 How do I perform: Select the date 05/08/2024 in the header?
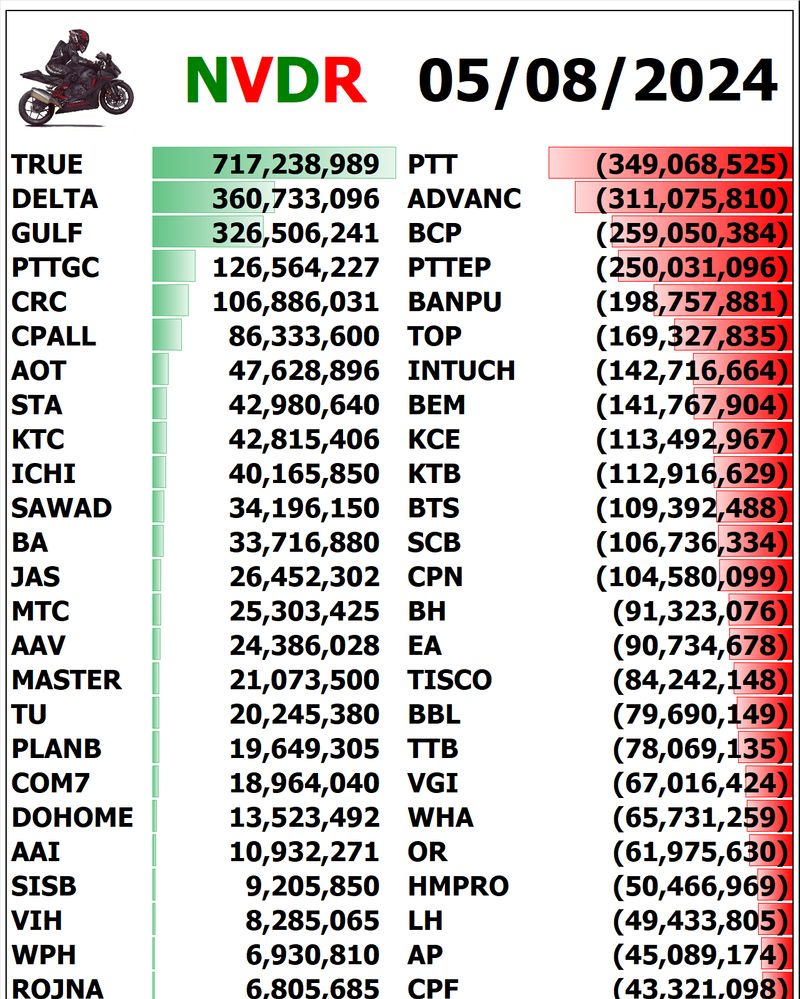tap(597, 79)
